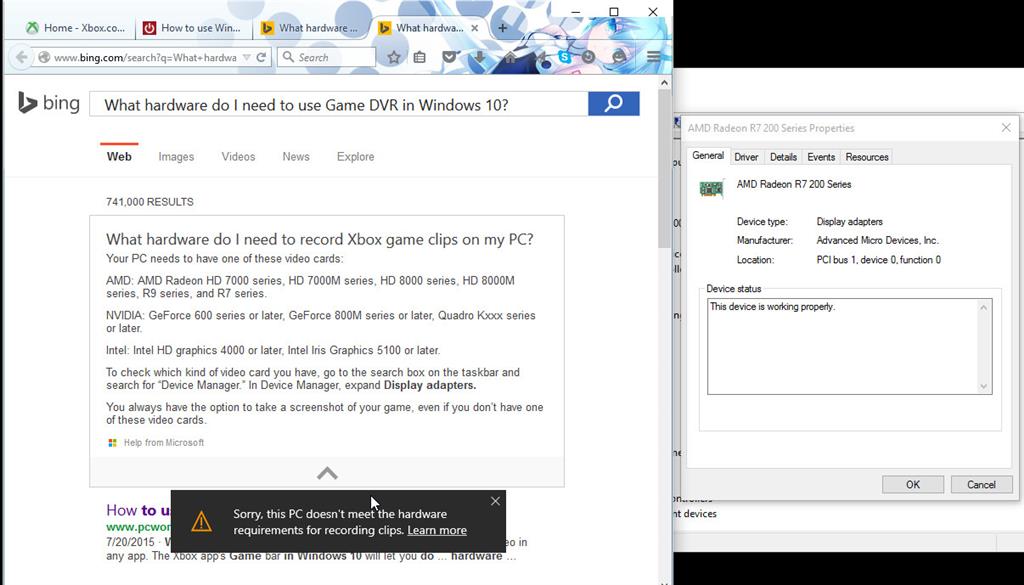Reload the Bing page
Viewport: 1024px width, 585px height.
pos(261,57)
